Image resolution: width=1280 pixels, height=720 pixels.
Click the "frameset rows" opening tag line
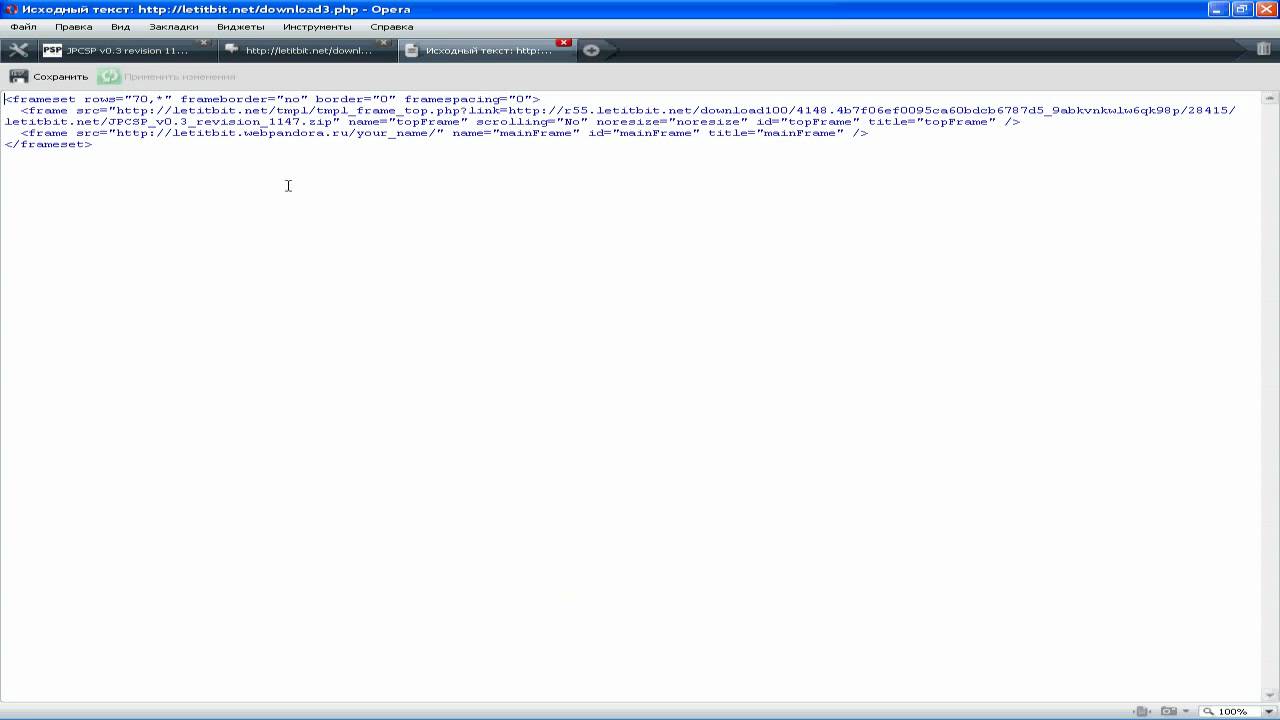(272, 99)
